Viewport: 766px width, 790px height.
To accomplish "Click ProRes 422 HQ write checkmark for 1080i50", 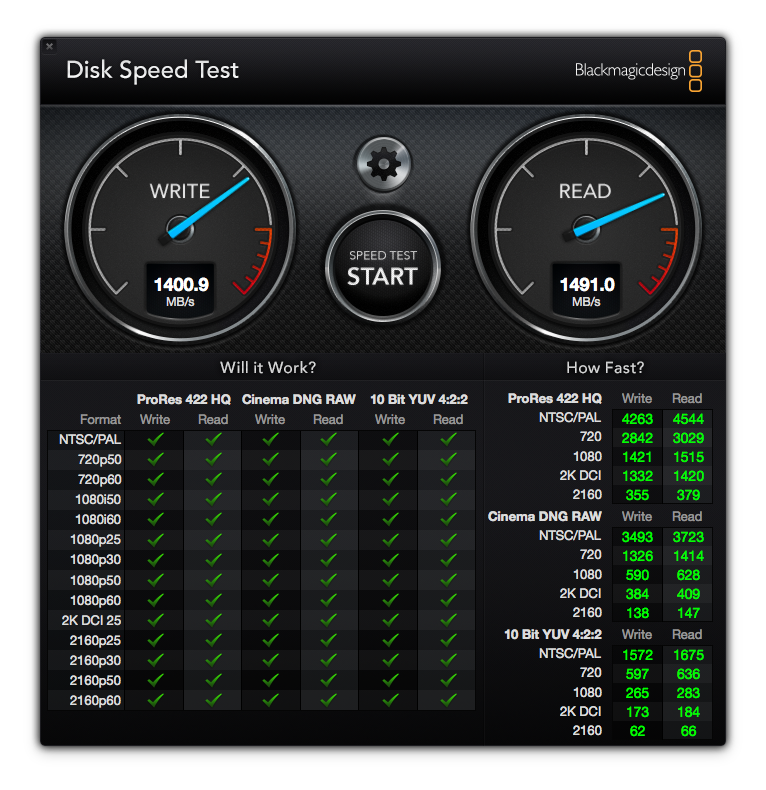I will [155, 499].
